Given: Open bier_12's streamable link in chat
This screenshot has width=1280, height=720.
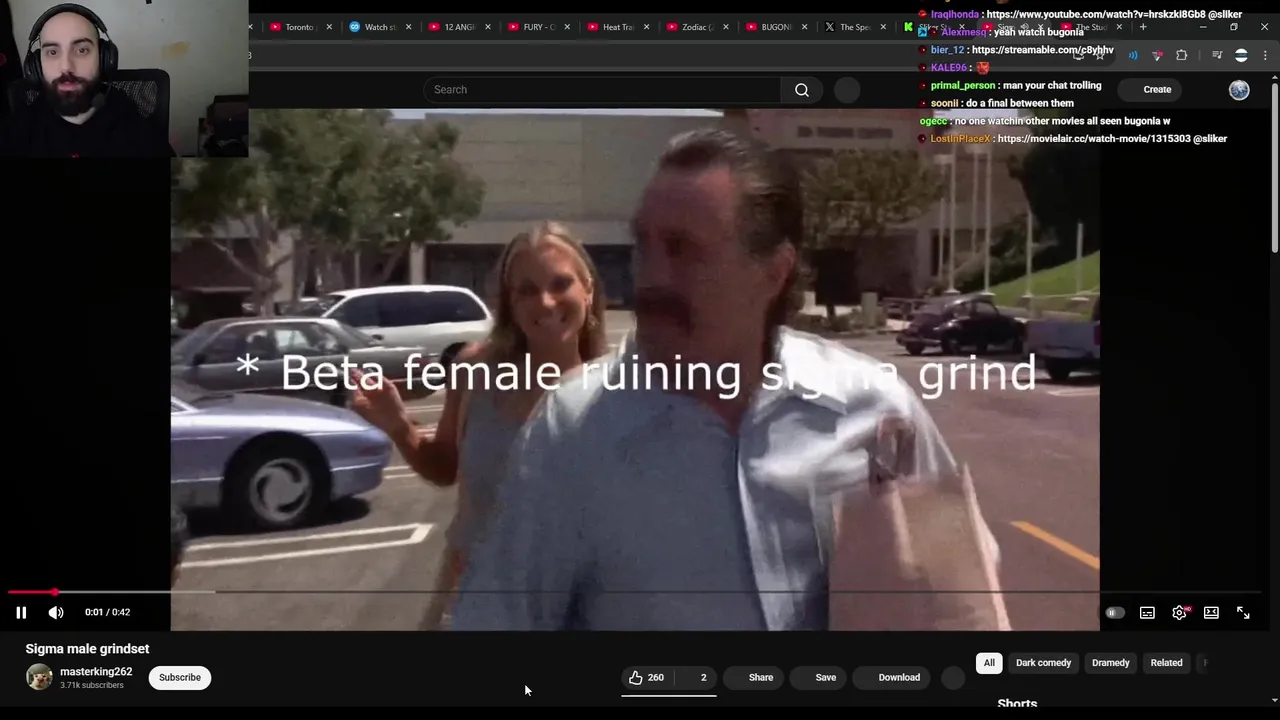Looking at the screenshot, I should 1042,50.
